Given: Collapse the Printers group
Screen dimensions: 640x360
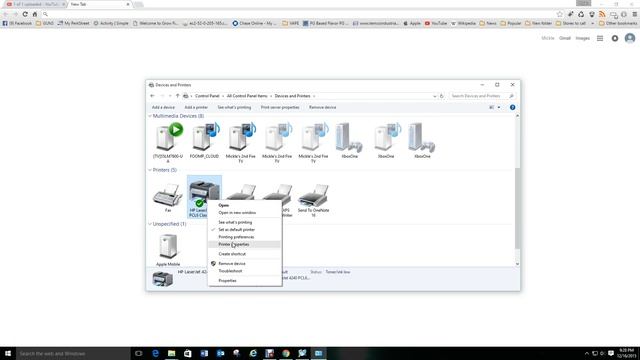Looking at the screenshot, I should [150, 170].
